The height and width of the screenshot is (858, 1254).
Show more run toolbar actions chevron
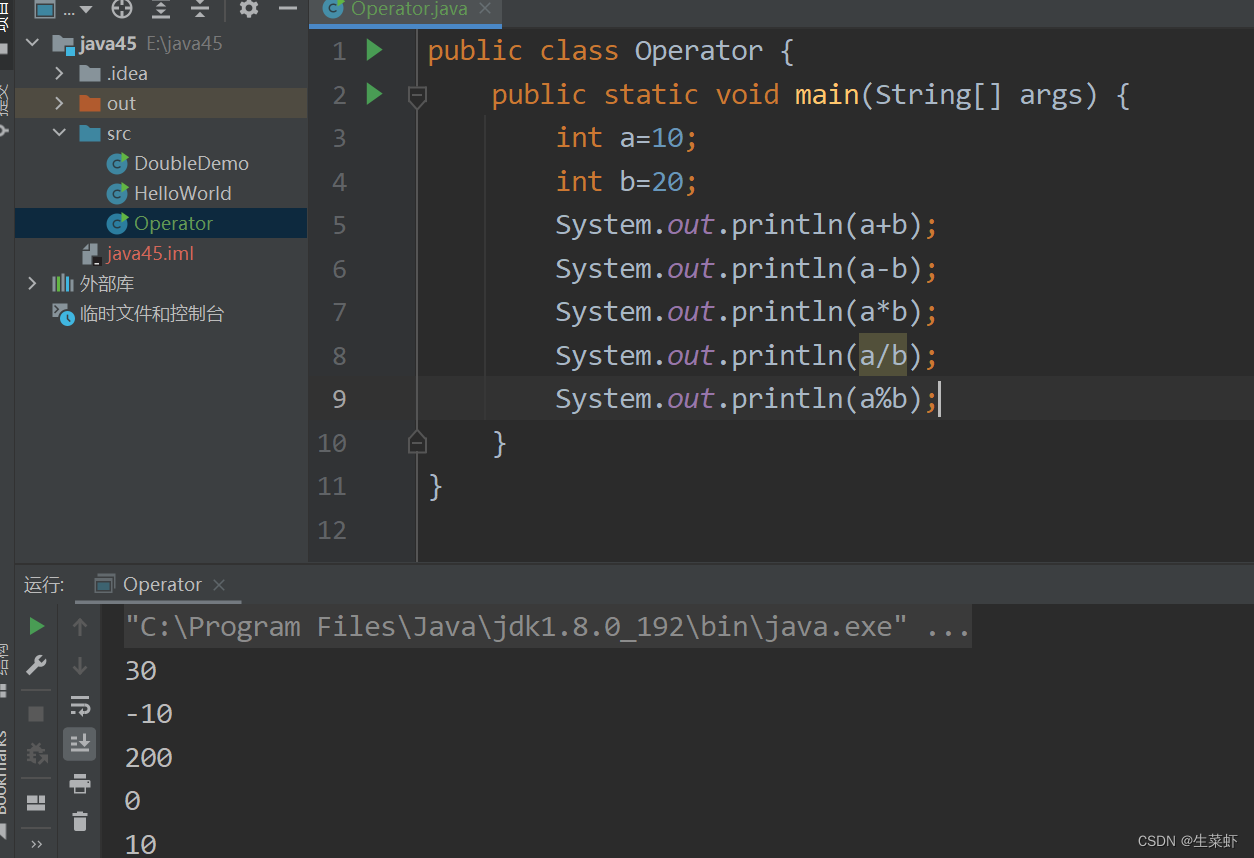pos(36,845)
